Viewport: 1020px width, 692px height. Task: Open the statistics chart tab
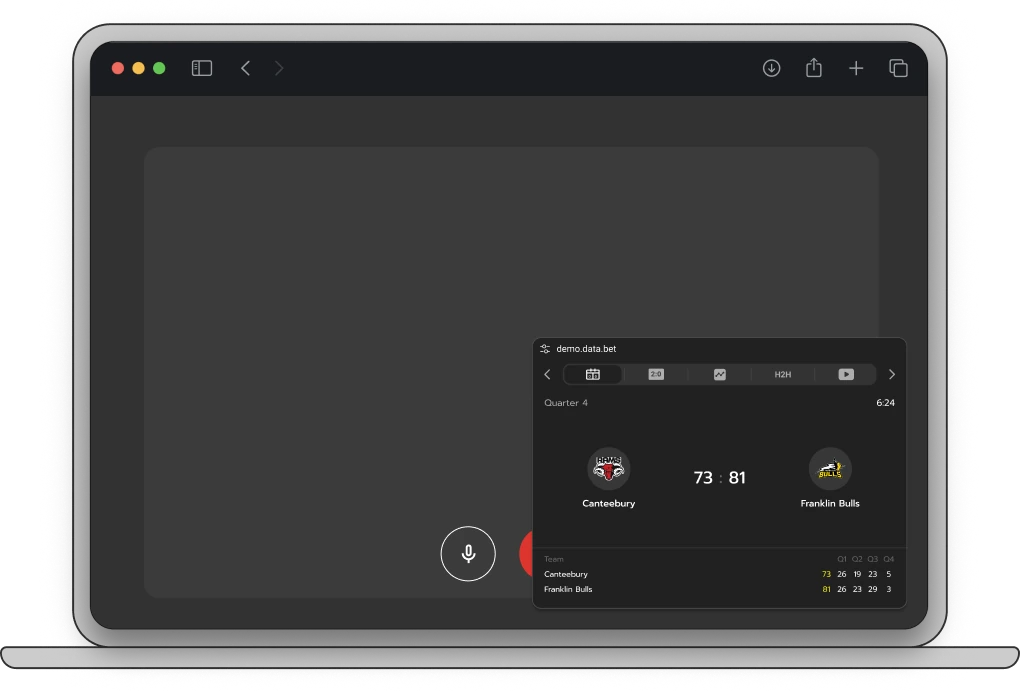719,374
